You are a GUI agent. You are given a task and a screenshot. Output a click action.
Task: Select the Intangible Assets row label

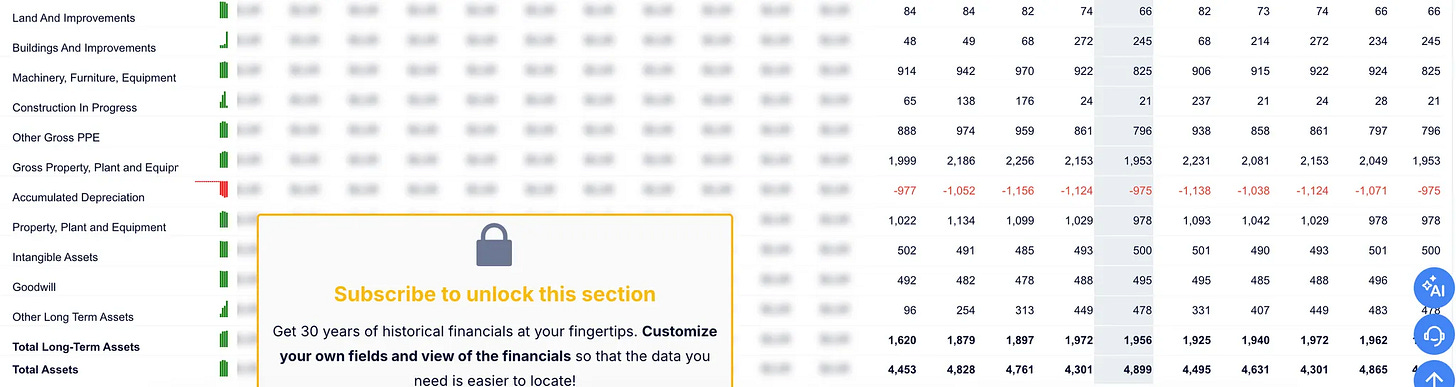(x=55, y=257)
